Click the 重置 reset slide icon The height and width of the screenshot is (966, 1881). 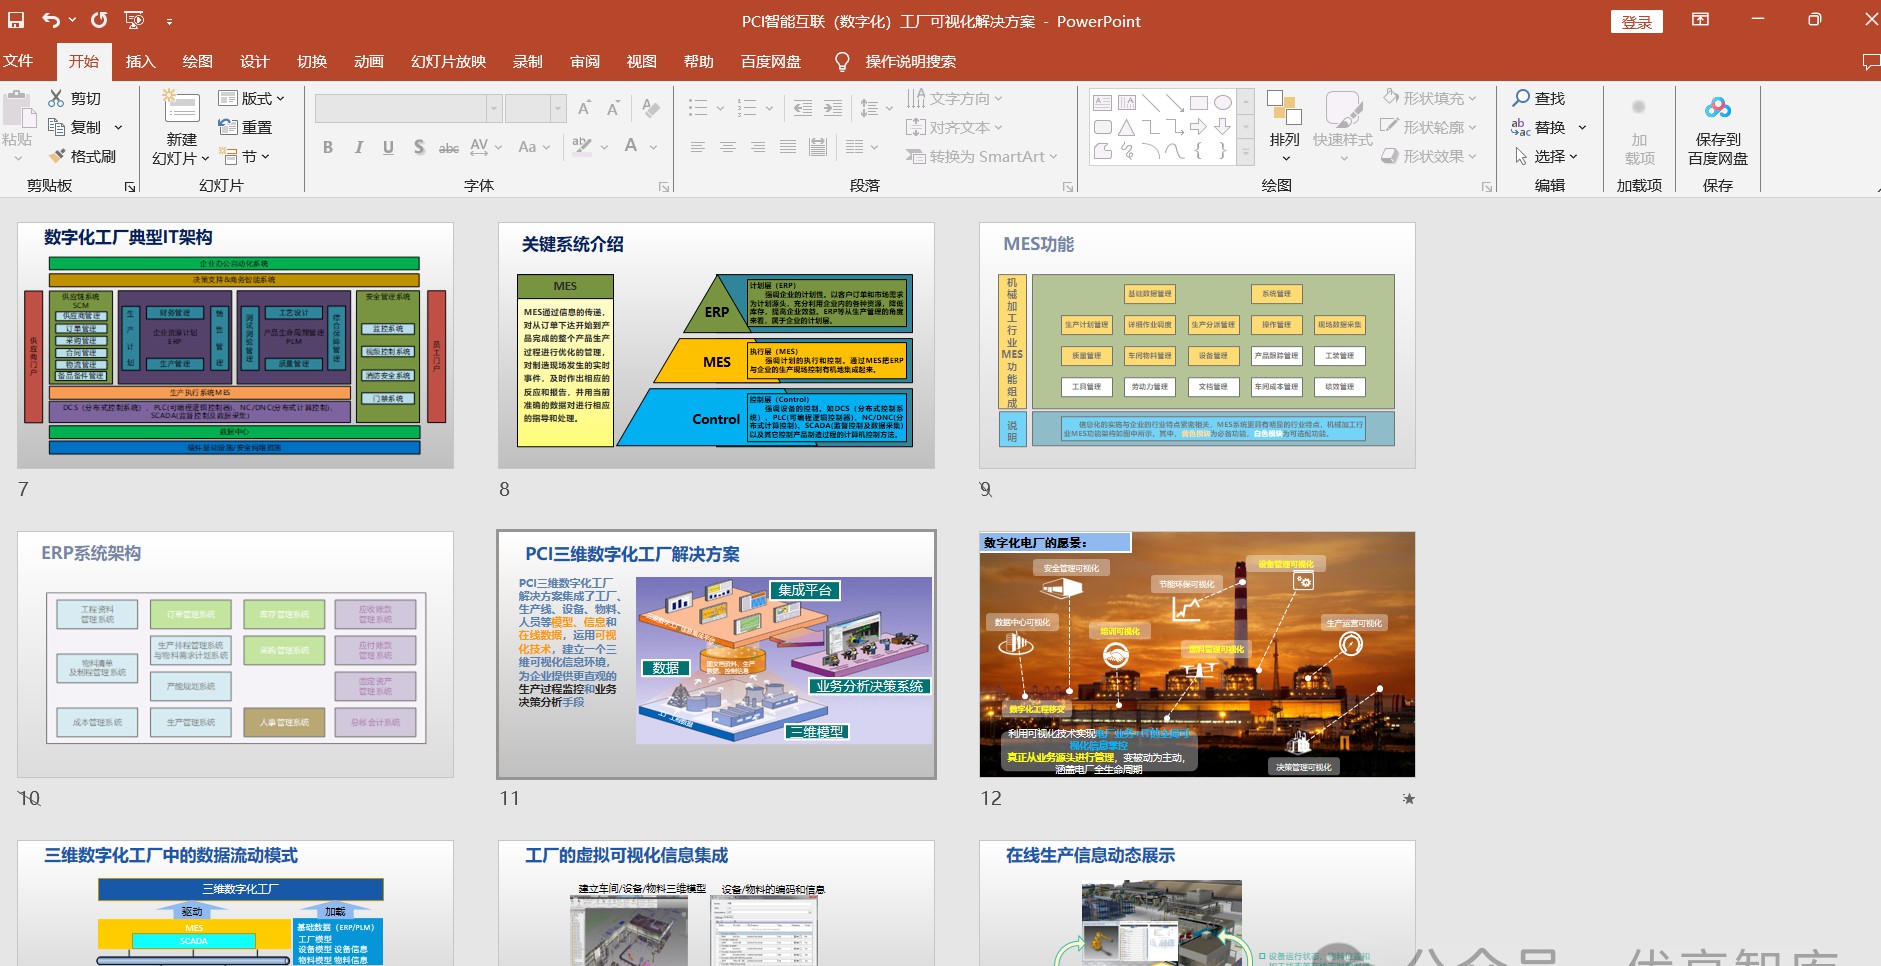[245, 127]
